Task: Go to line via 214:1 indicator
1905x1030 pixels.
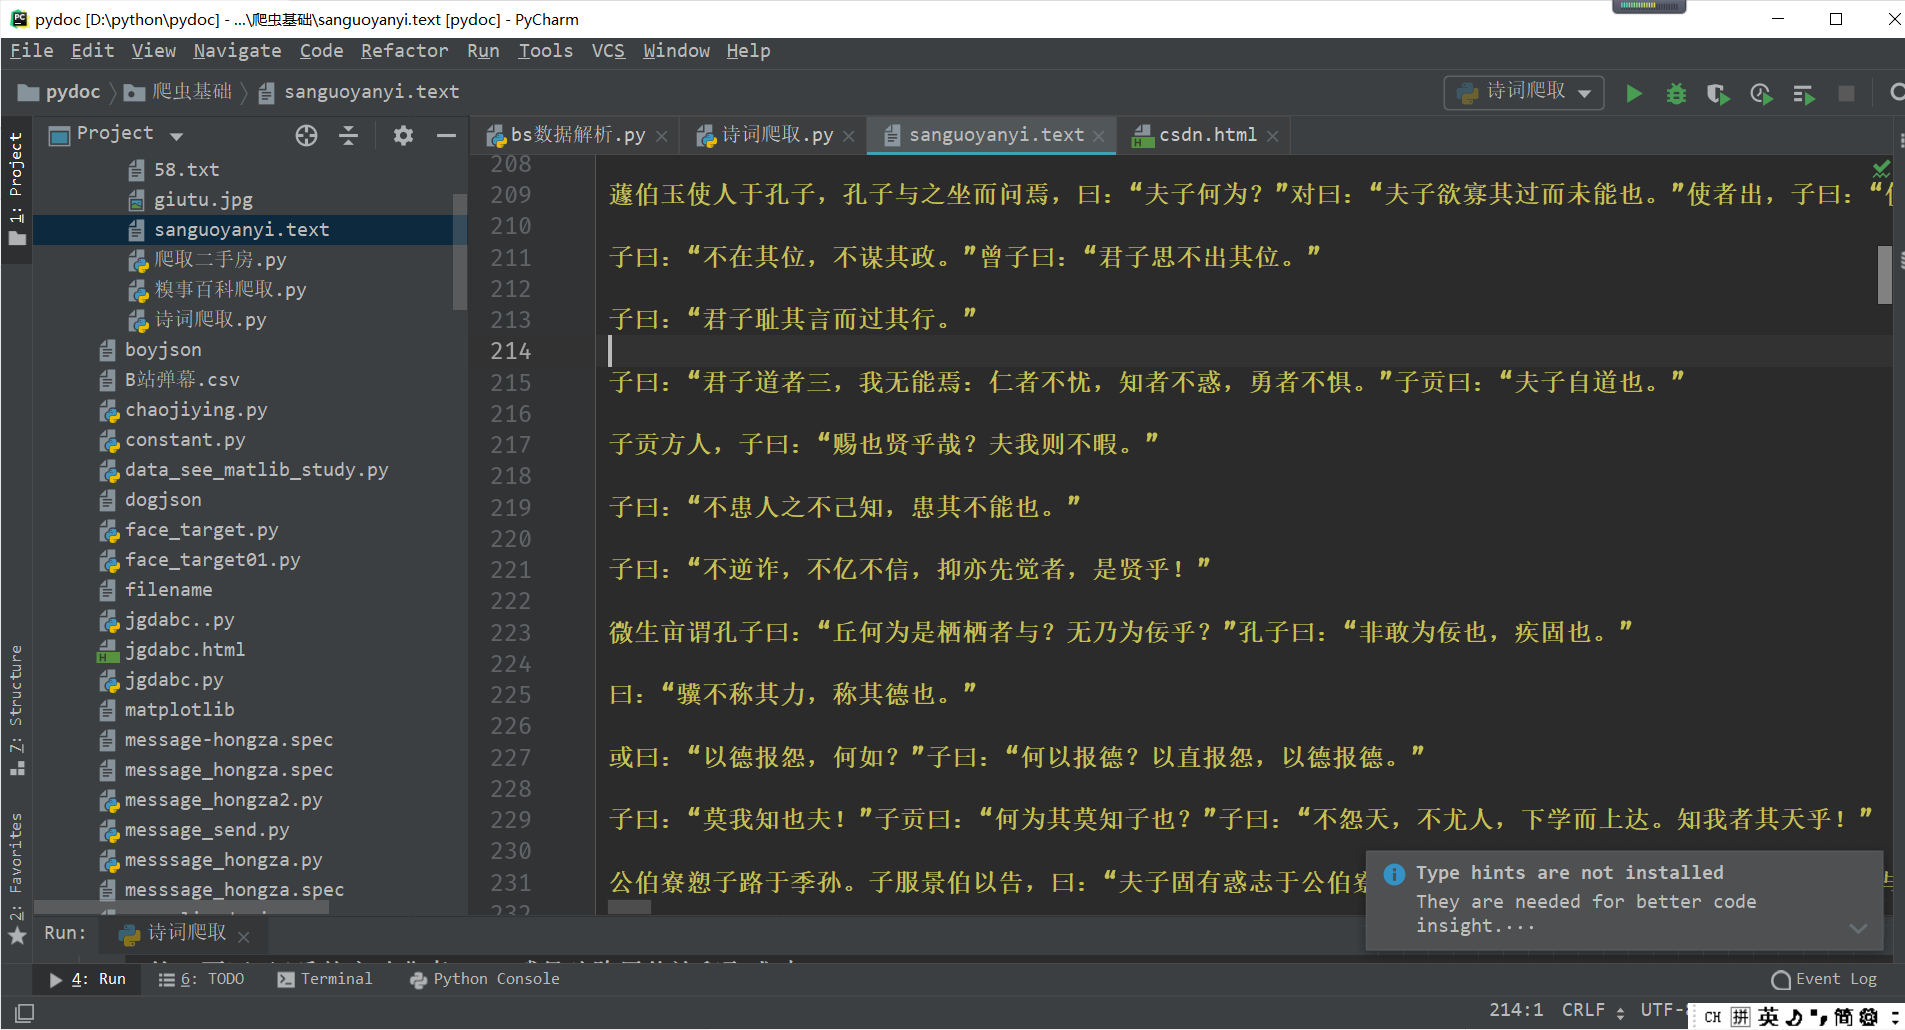Action: click(x=1516, y=1011)
